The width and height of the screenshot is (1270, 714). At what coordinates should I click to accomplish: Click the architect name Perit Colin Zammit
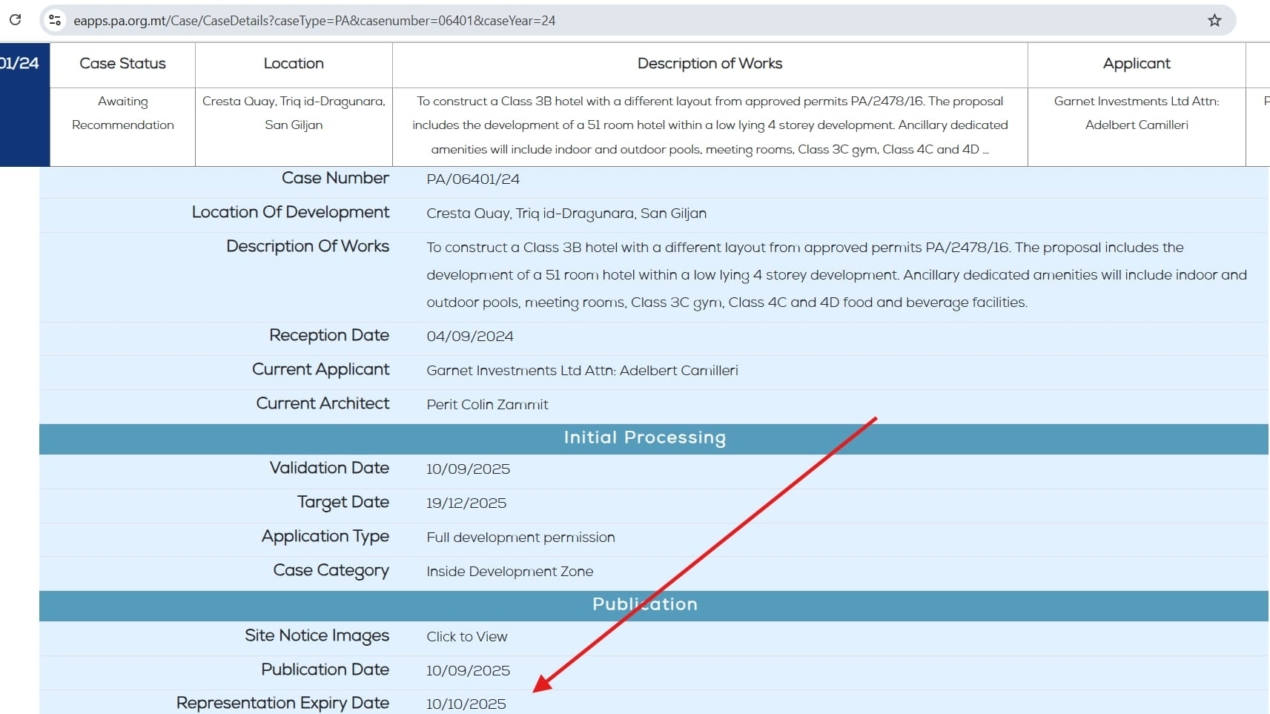tap(487, 405)
